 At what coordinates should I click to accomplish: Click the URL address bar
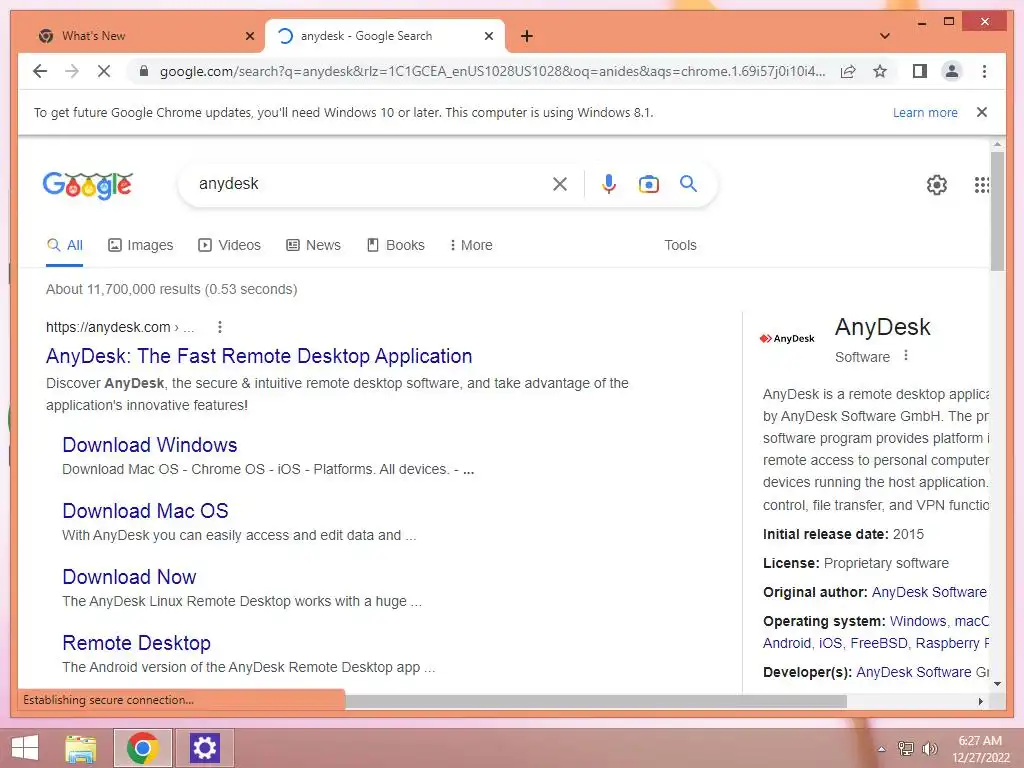coord(492,71)
